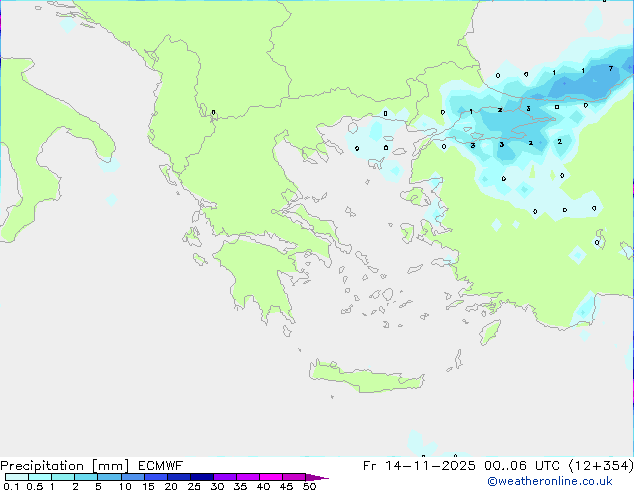
Task: Click the 0.1–0.5 mm palest legend swatch
Action: (17, 477)
